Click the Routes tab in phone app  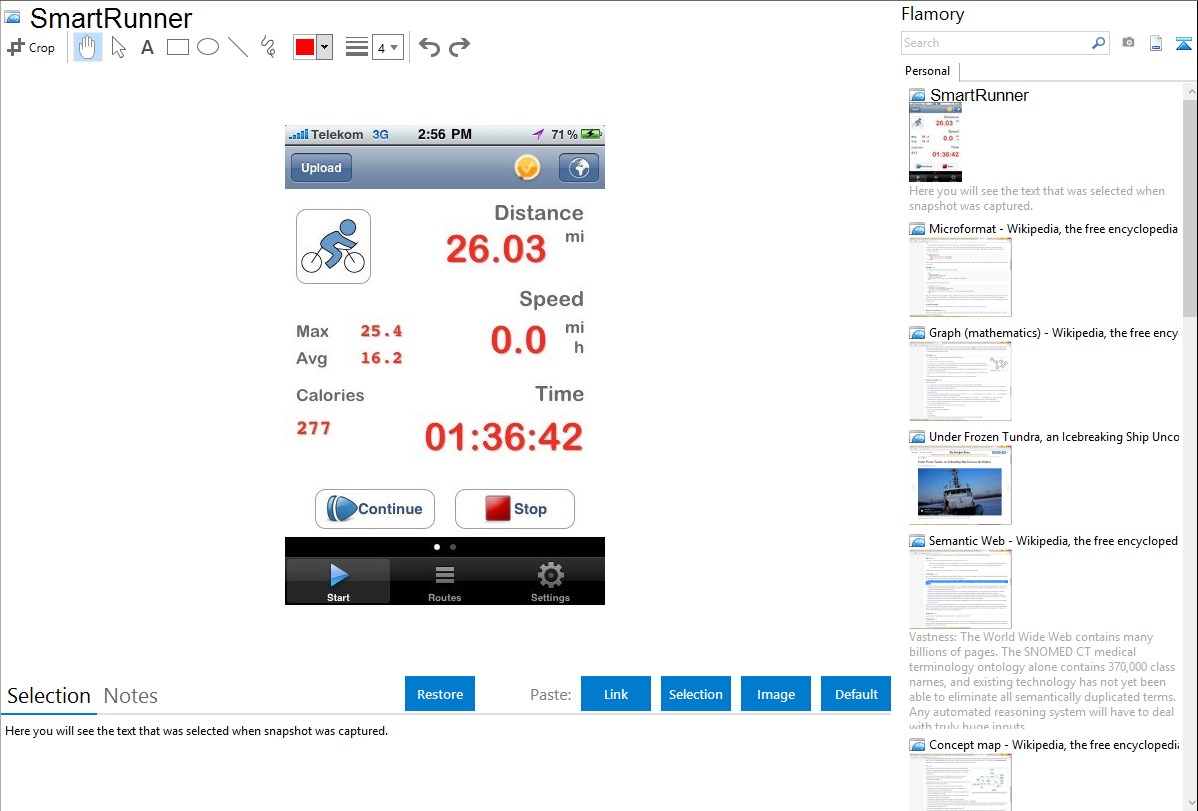tap(445, 582)
